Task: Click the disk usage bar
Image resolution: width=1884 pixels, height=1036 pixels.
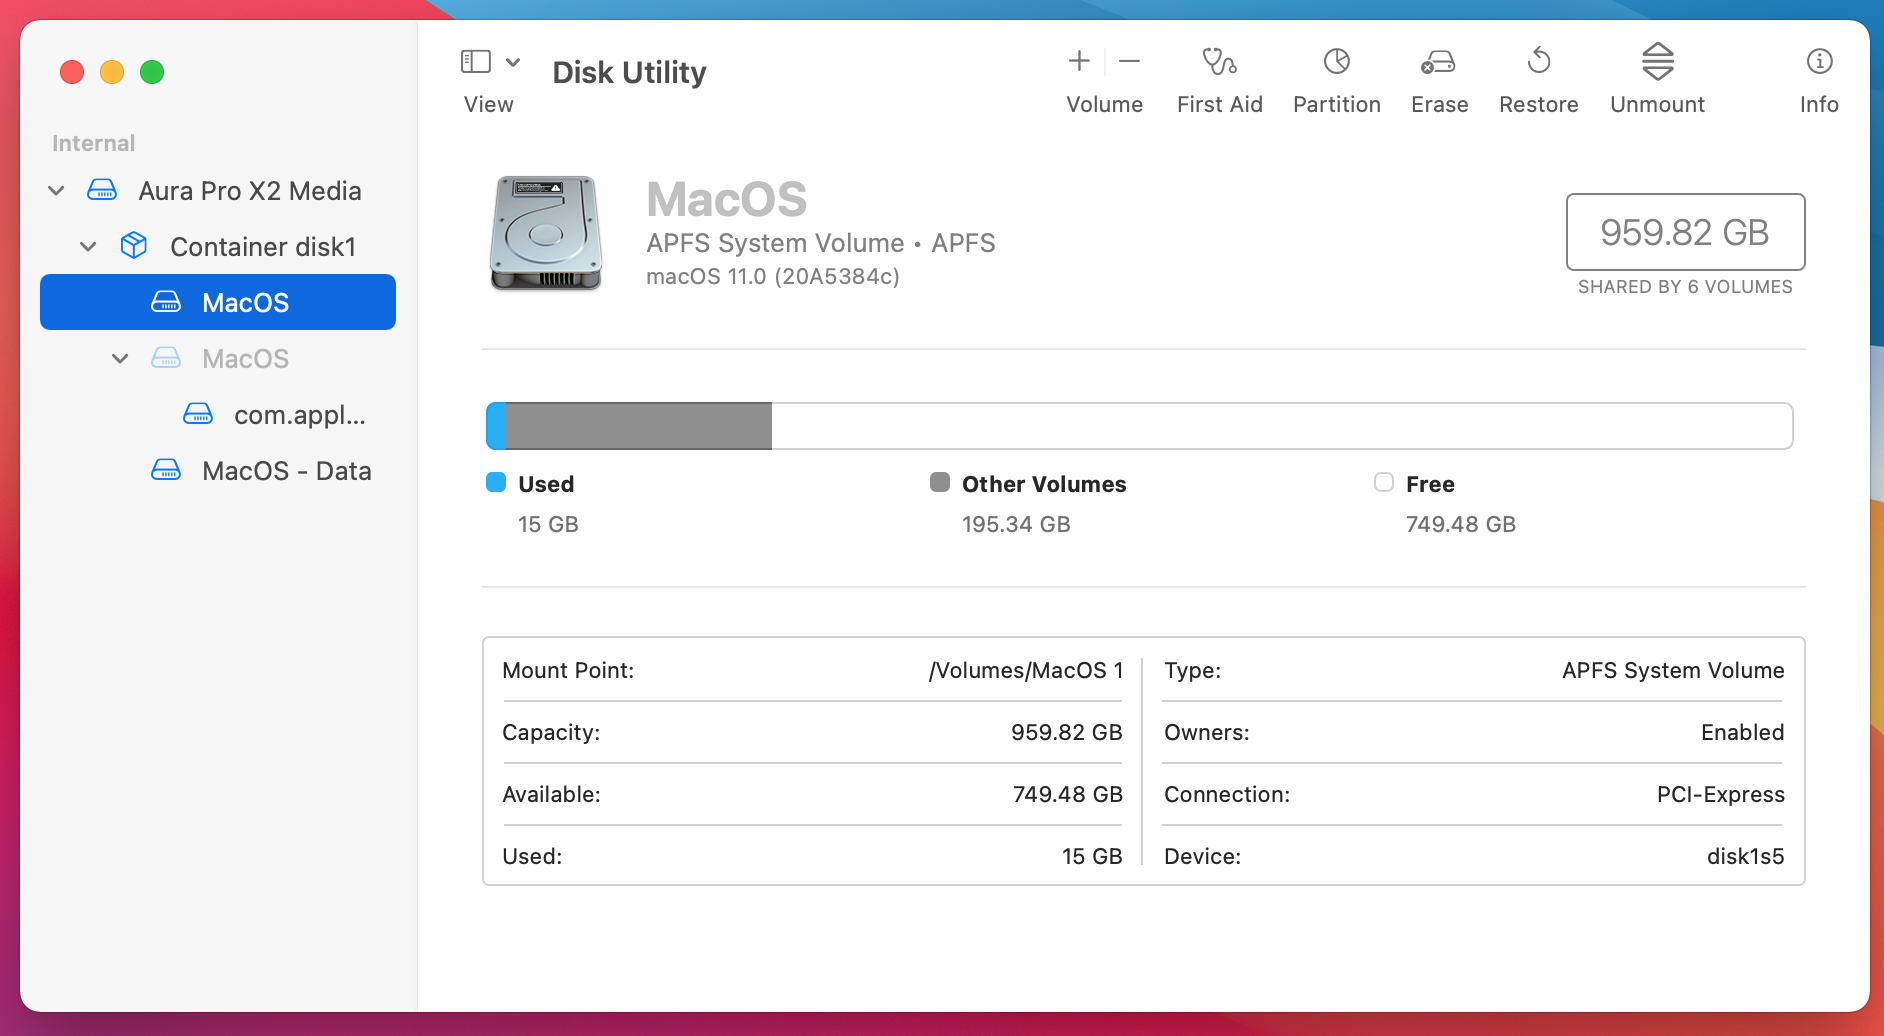Action: click(x=1139, y=426)
